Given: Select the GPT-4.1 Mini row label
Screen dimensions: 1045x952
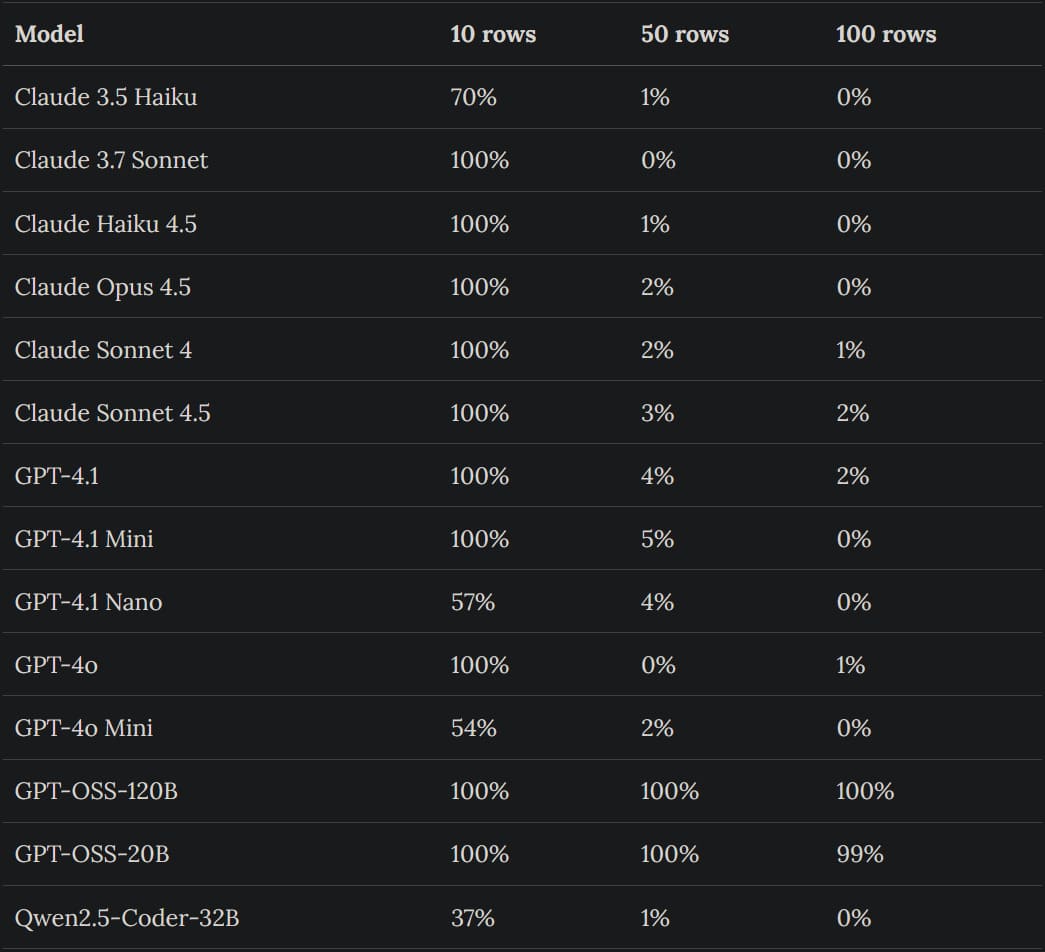Looking at the screenshot, I should tap(84, 539).
